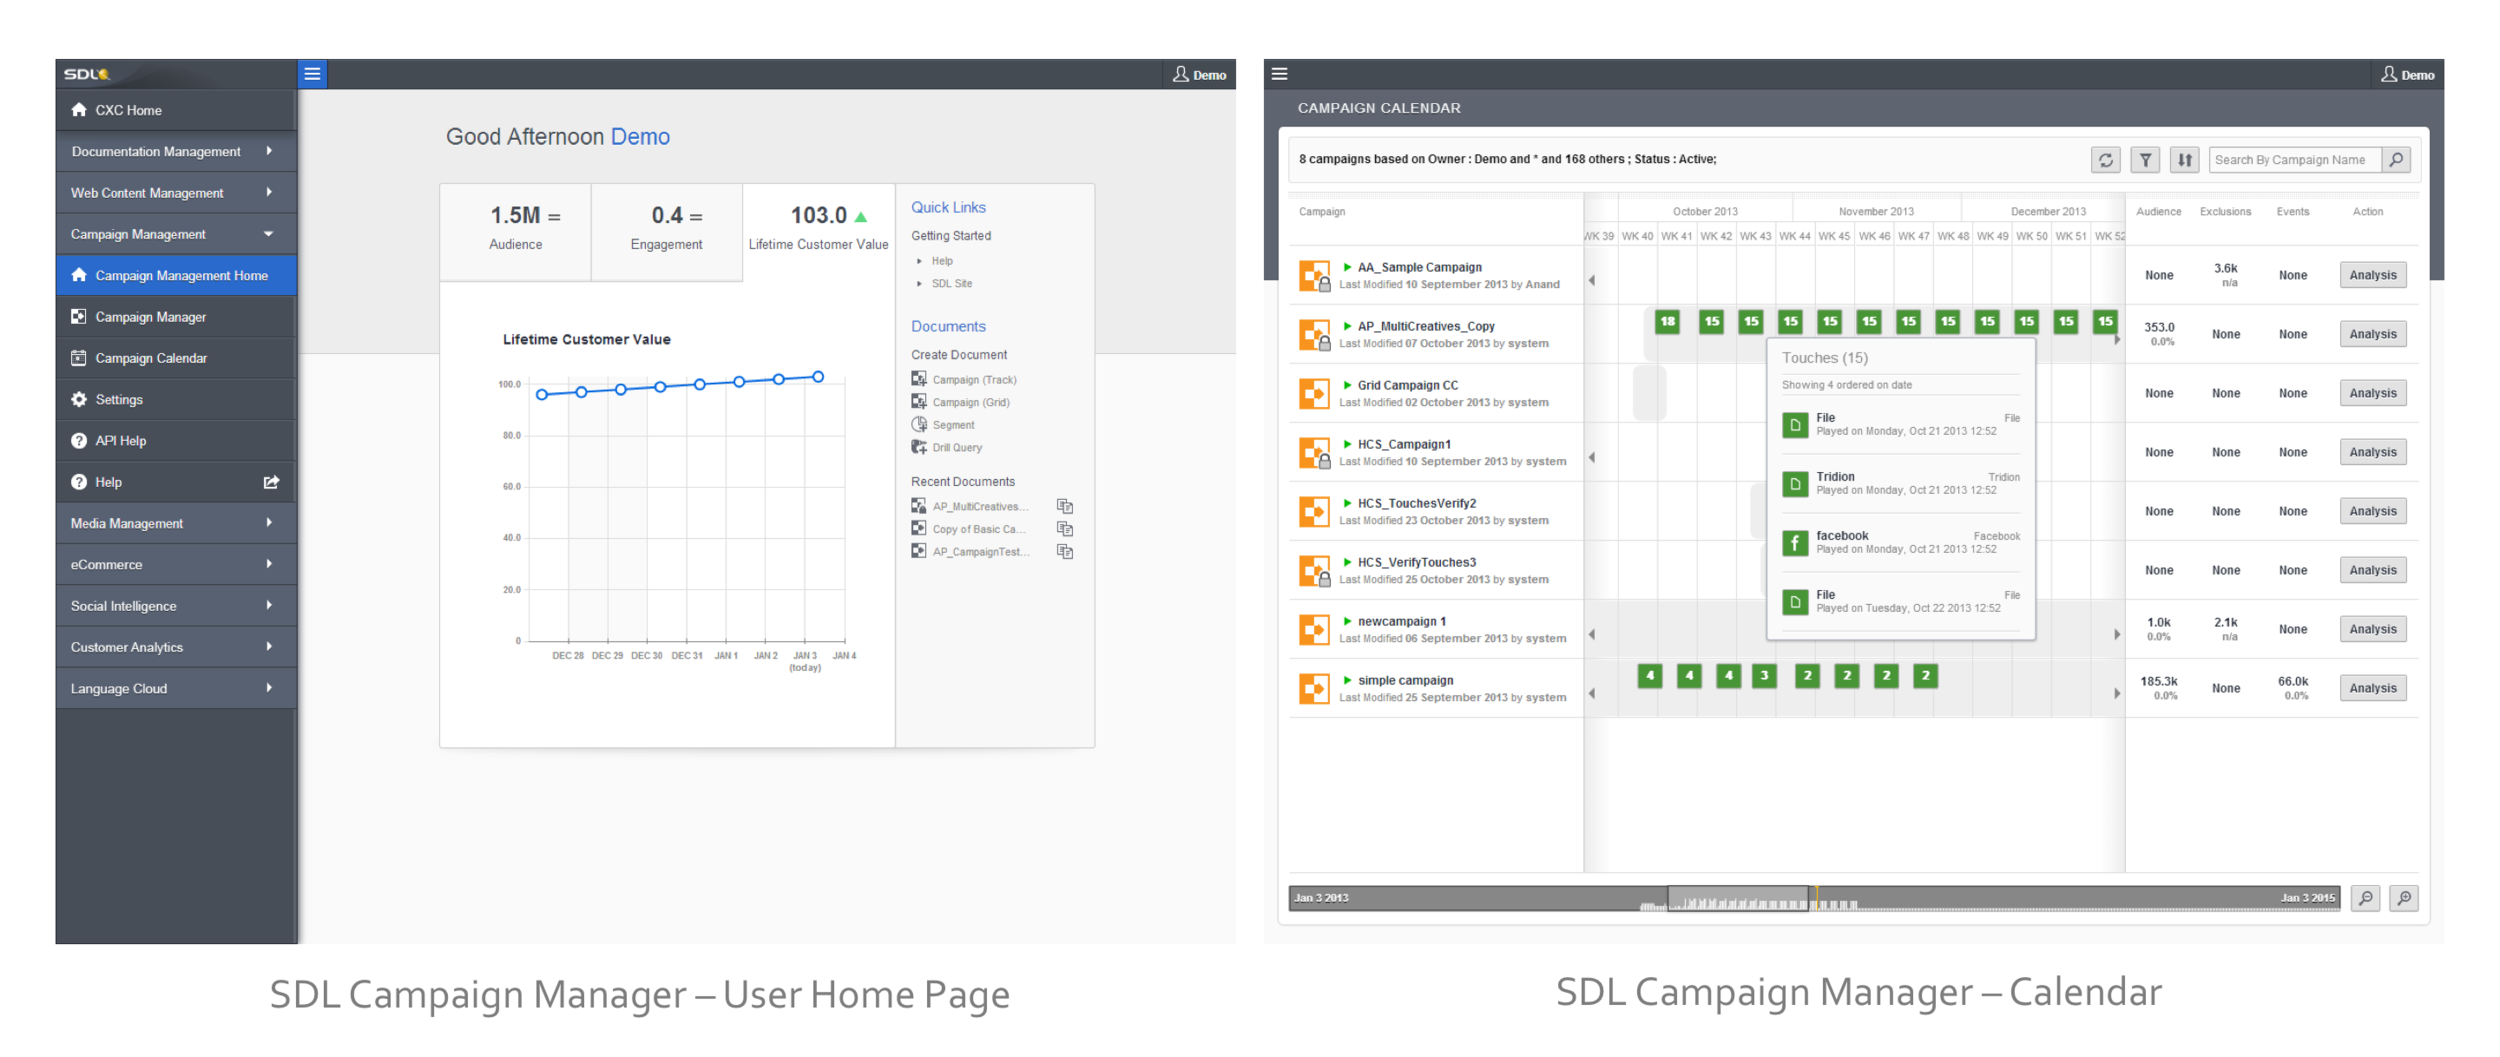
Task: Create Campaign (Grid) document
Action: pyautogui.click(x=961, y=402)
